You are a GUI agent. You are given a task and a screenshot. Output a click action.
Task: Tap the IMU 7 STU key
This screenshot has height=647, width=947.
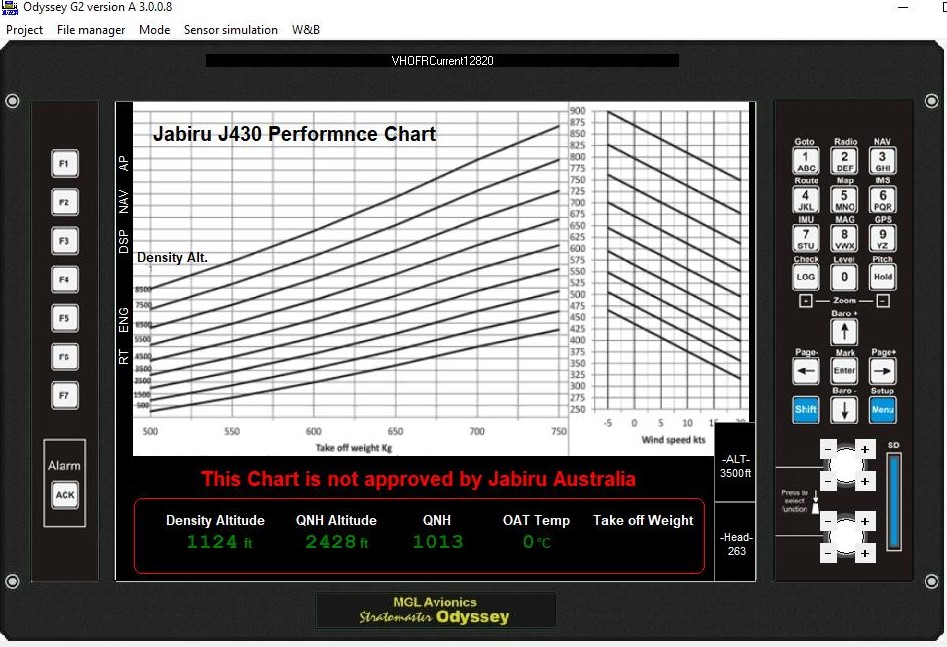(806, 238)
